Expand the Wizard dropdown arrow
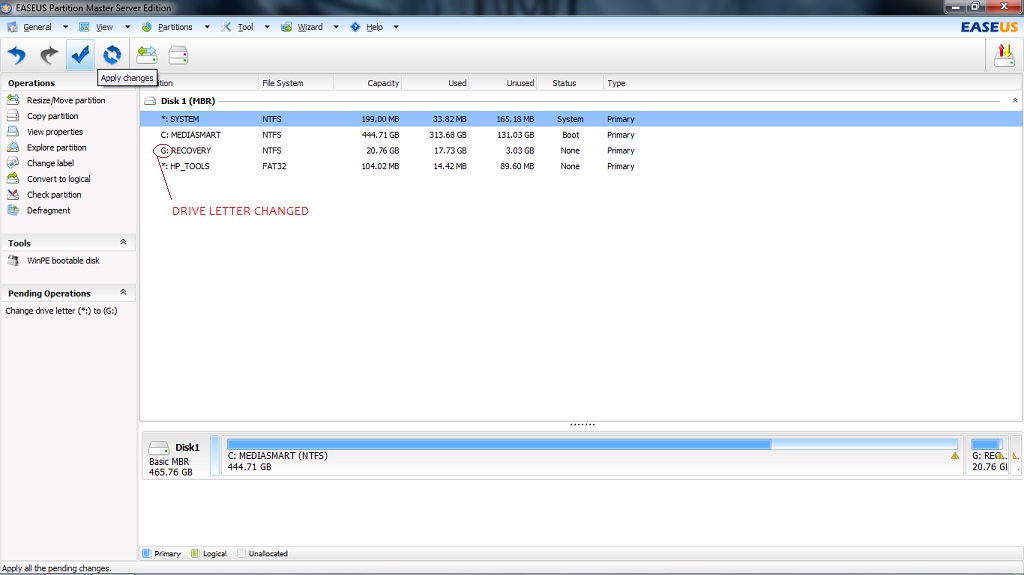 (x=336, y=27)
